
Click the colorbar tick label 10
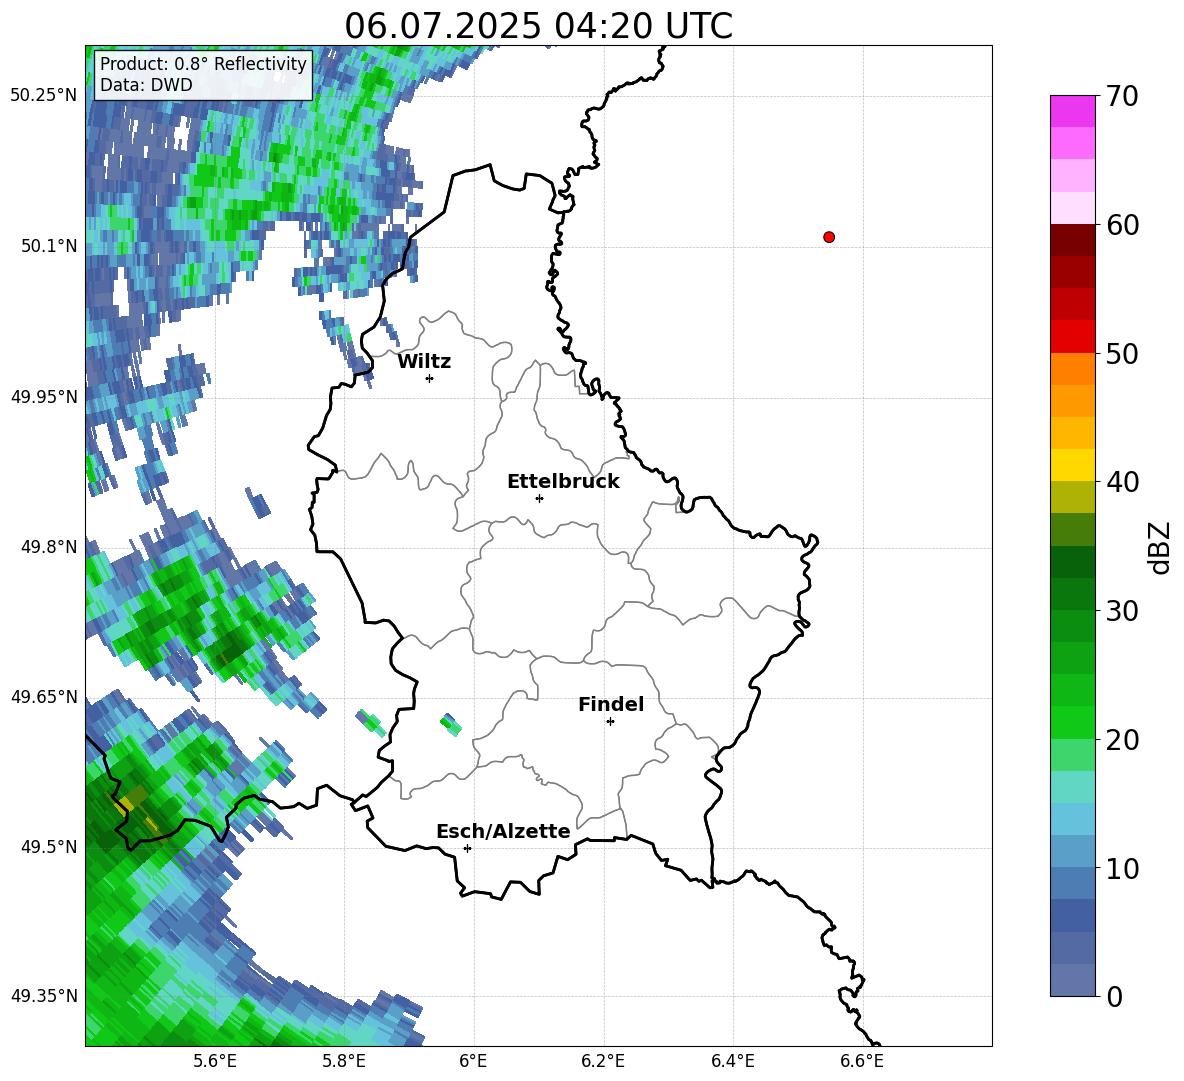pyautogui.click(x=1122, y=868)
